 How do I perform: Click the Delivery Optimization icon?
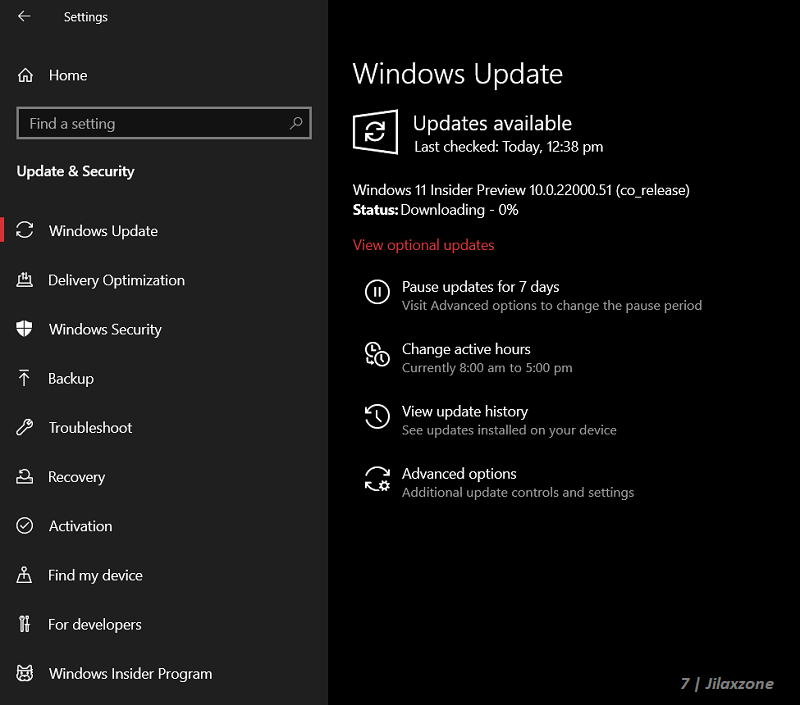(24, 280)
